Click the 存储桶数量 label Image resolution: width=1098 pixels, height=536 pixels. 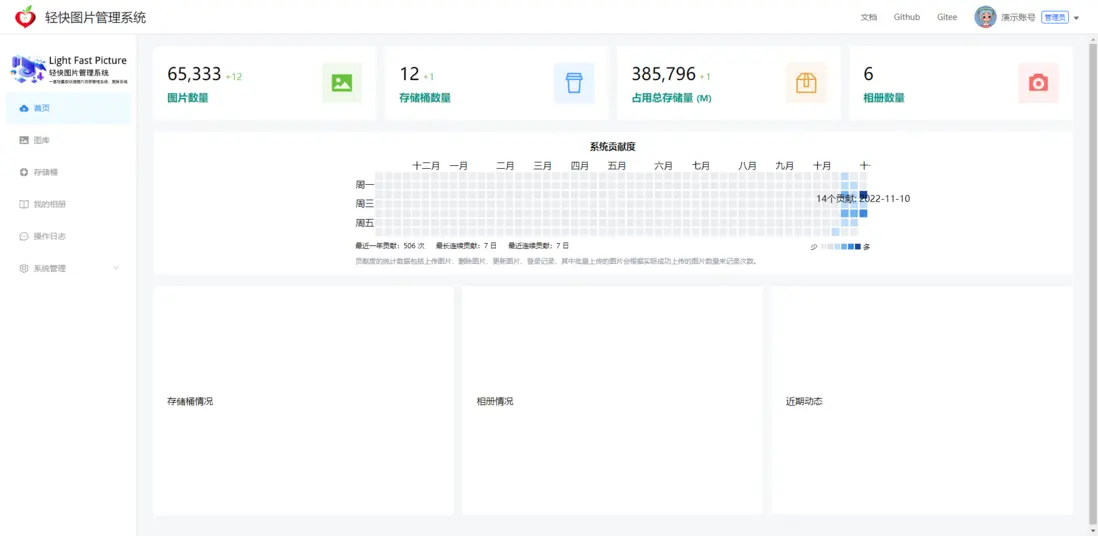(425, 98)
